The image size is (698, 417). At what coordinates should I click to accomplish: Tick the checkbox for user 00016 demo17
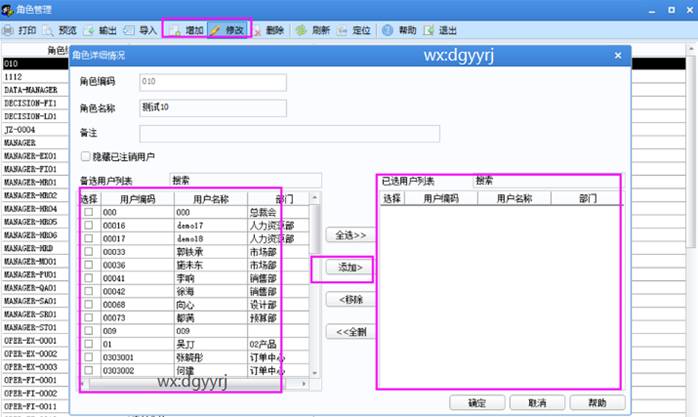(90, 227)
